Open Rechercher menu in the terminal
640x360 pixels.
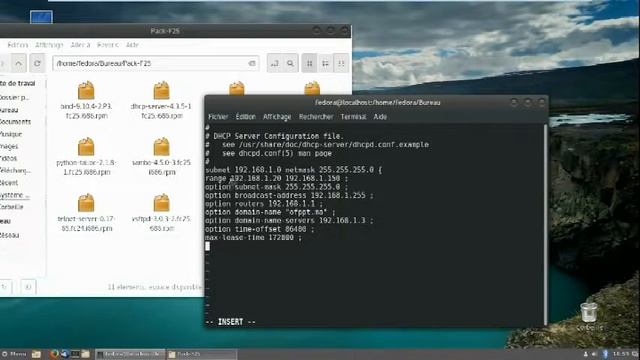pos(316,117)
